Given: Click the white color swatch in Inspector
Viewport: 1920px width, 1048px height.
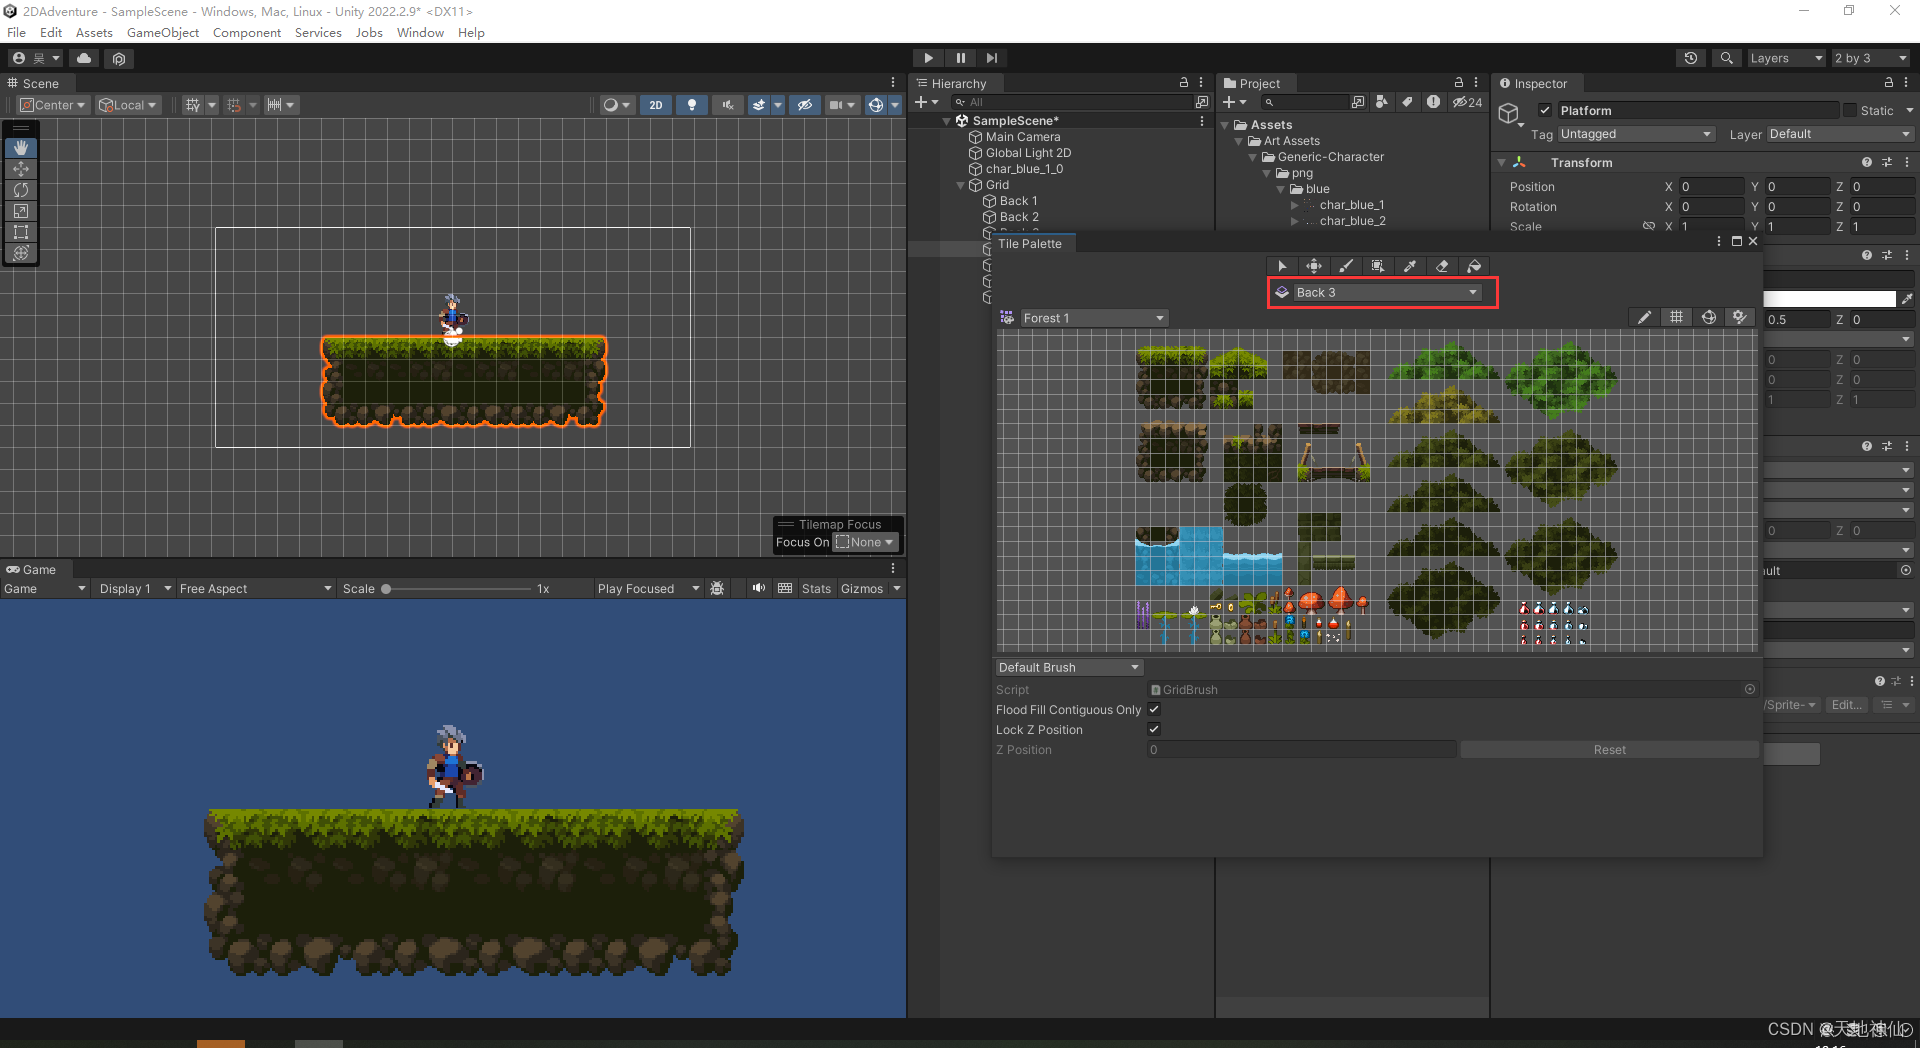Looking at the screenshot, I should 1829,299.
